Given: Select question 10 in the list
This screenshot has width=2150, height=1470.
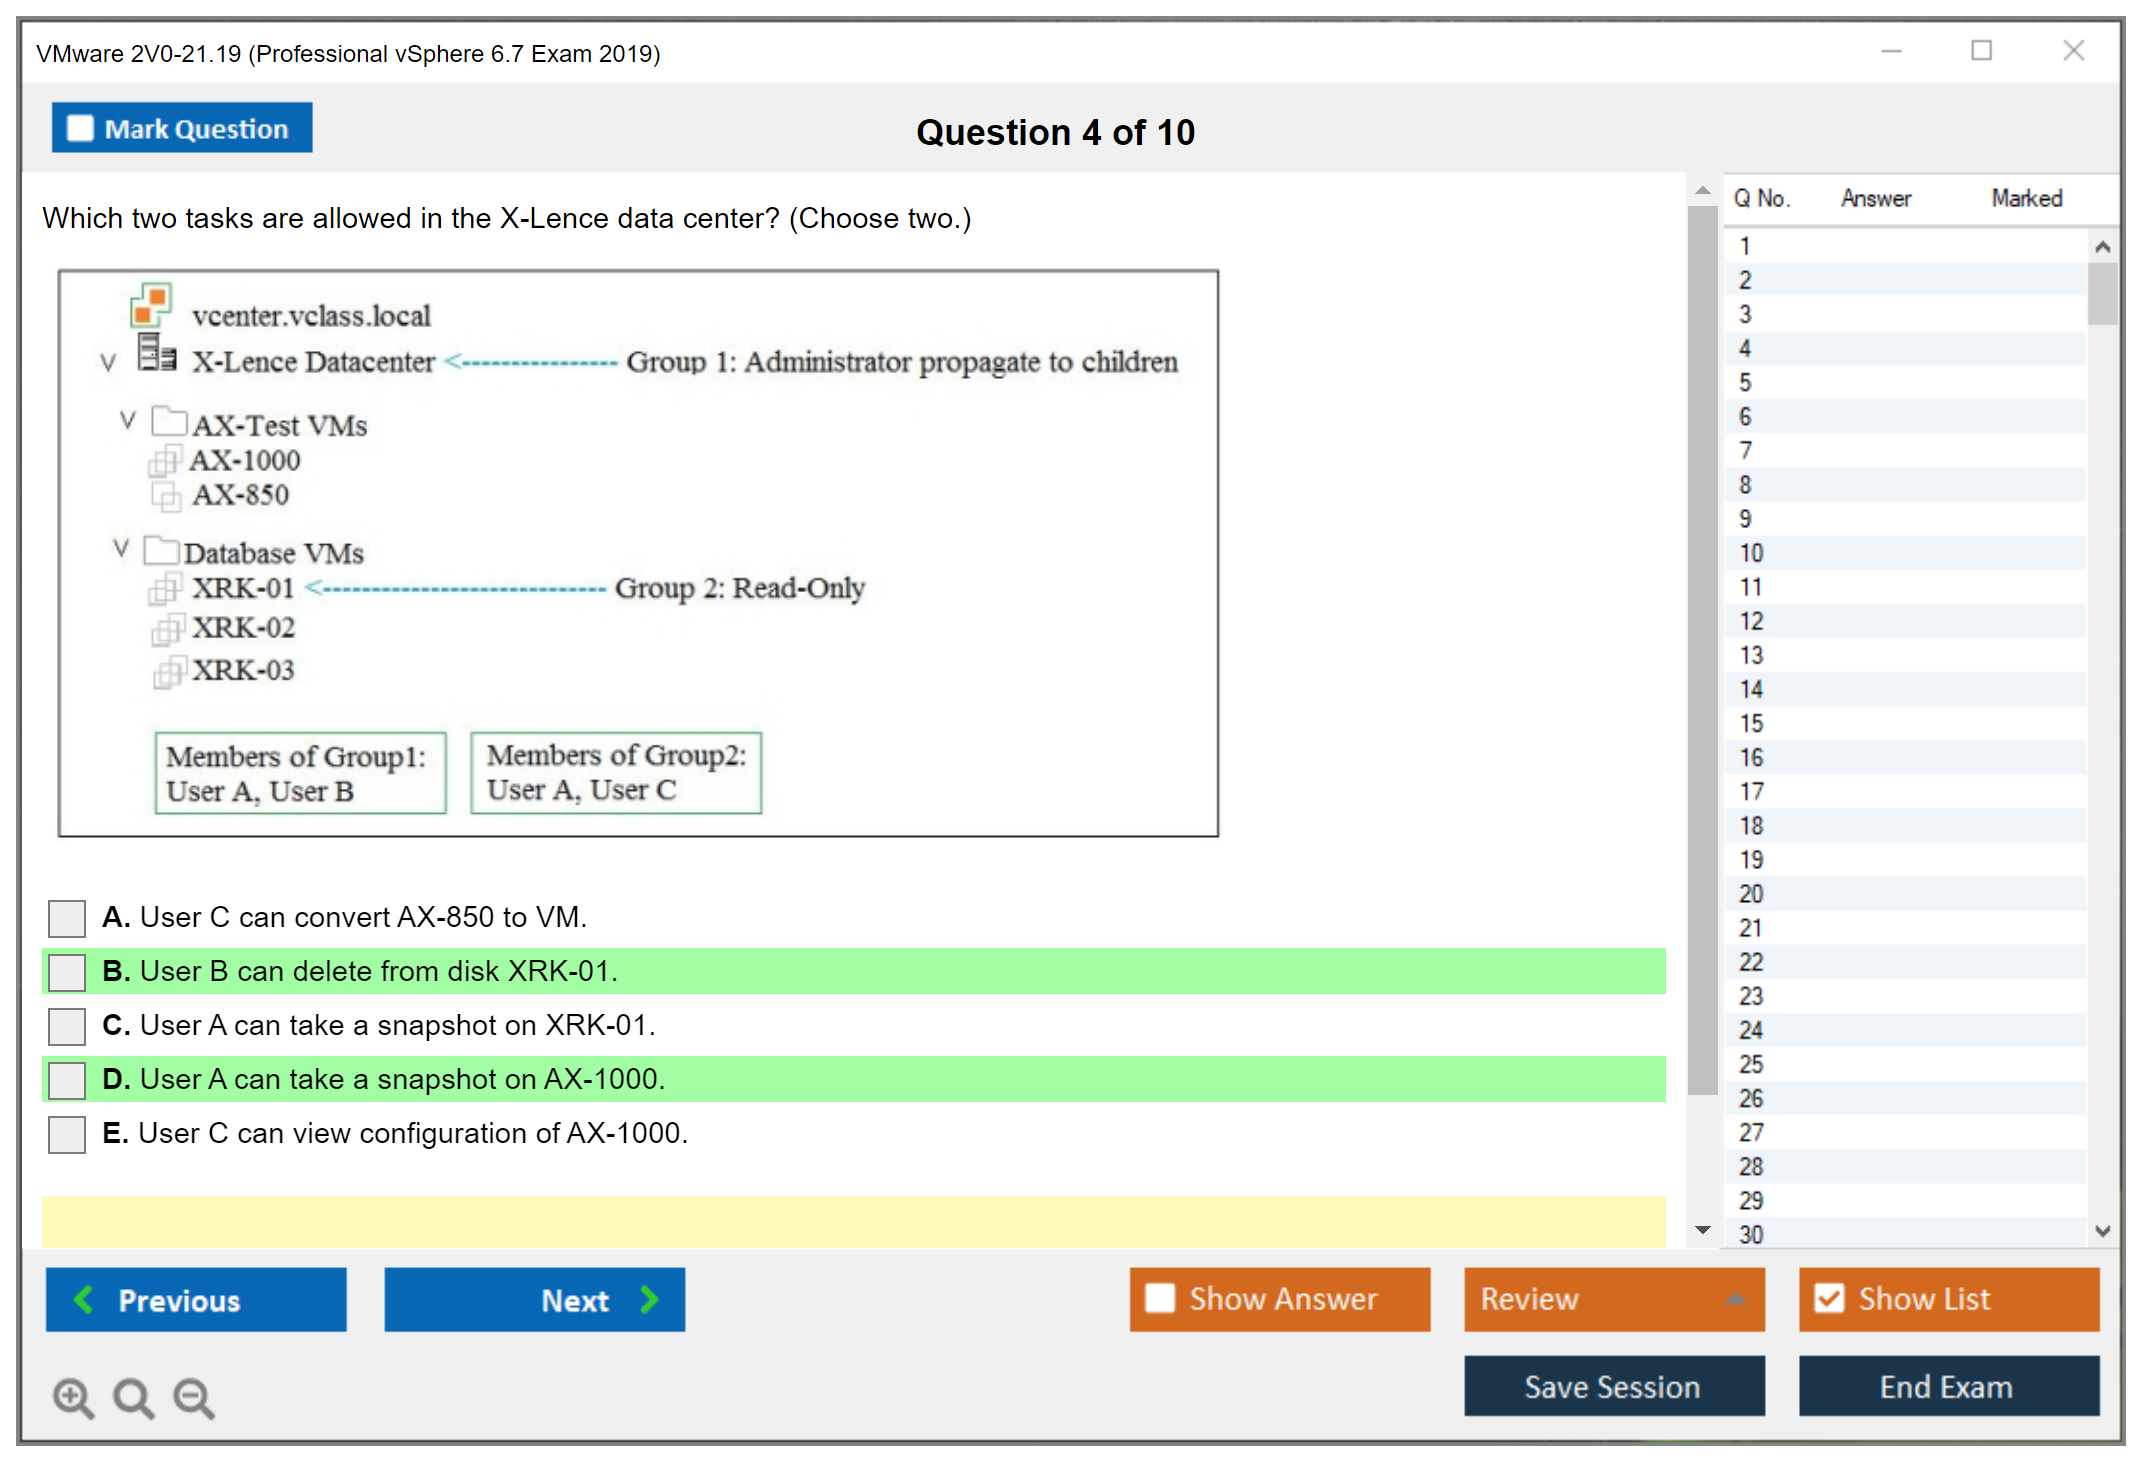Looking at the screenshot, I should coord(1750,553).
